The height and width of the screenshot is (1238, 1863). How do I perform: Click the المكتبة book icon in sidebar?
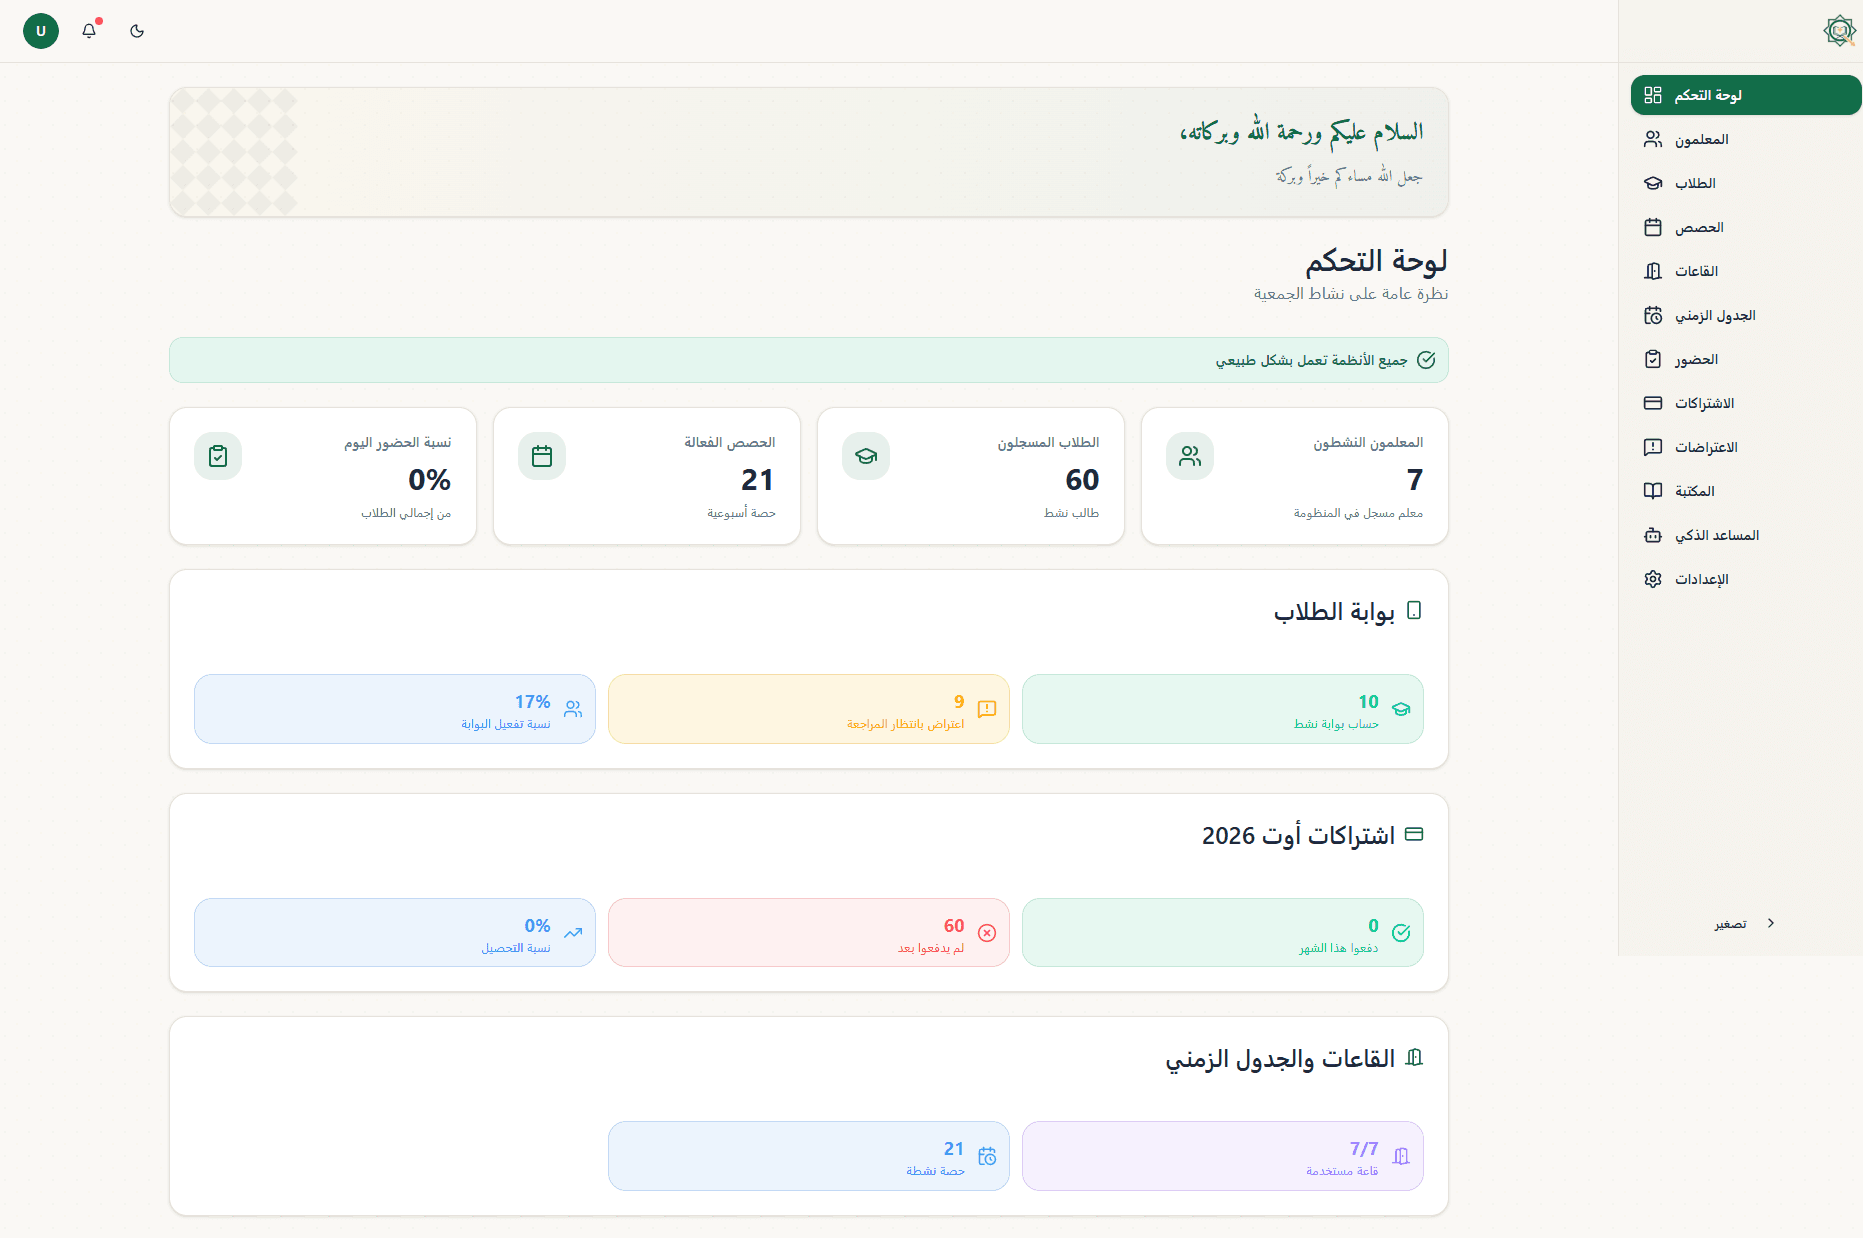(x=1653, y=491)
